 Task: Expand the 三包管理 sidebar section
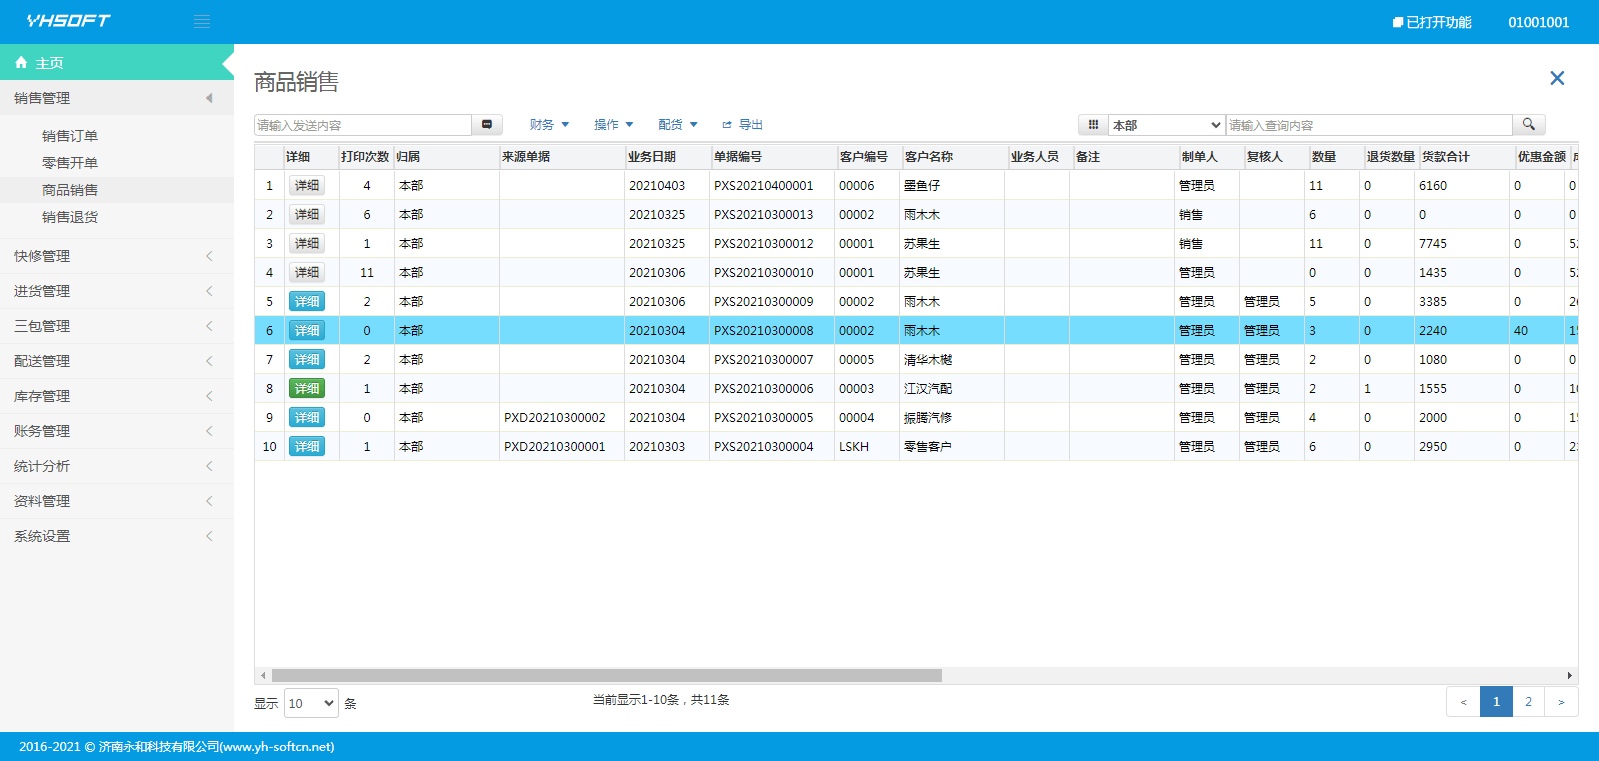point(117,326)
